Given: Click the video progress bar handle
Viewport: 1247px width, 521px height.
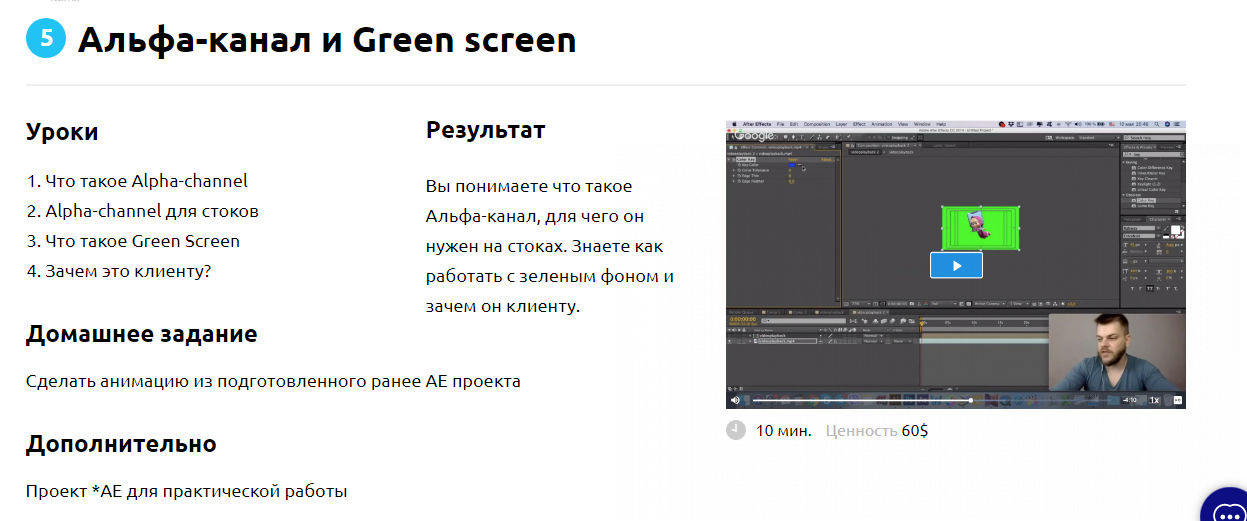Looking at the screenshot, I should pos(970,400).
